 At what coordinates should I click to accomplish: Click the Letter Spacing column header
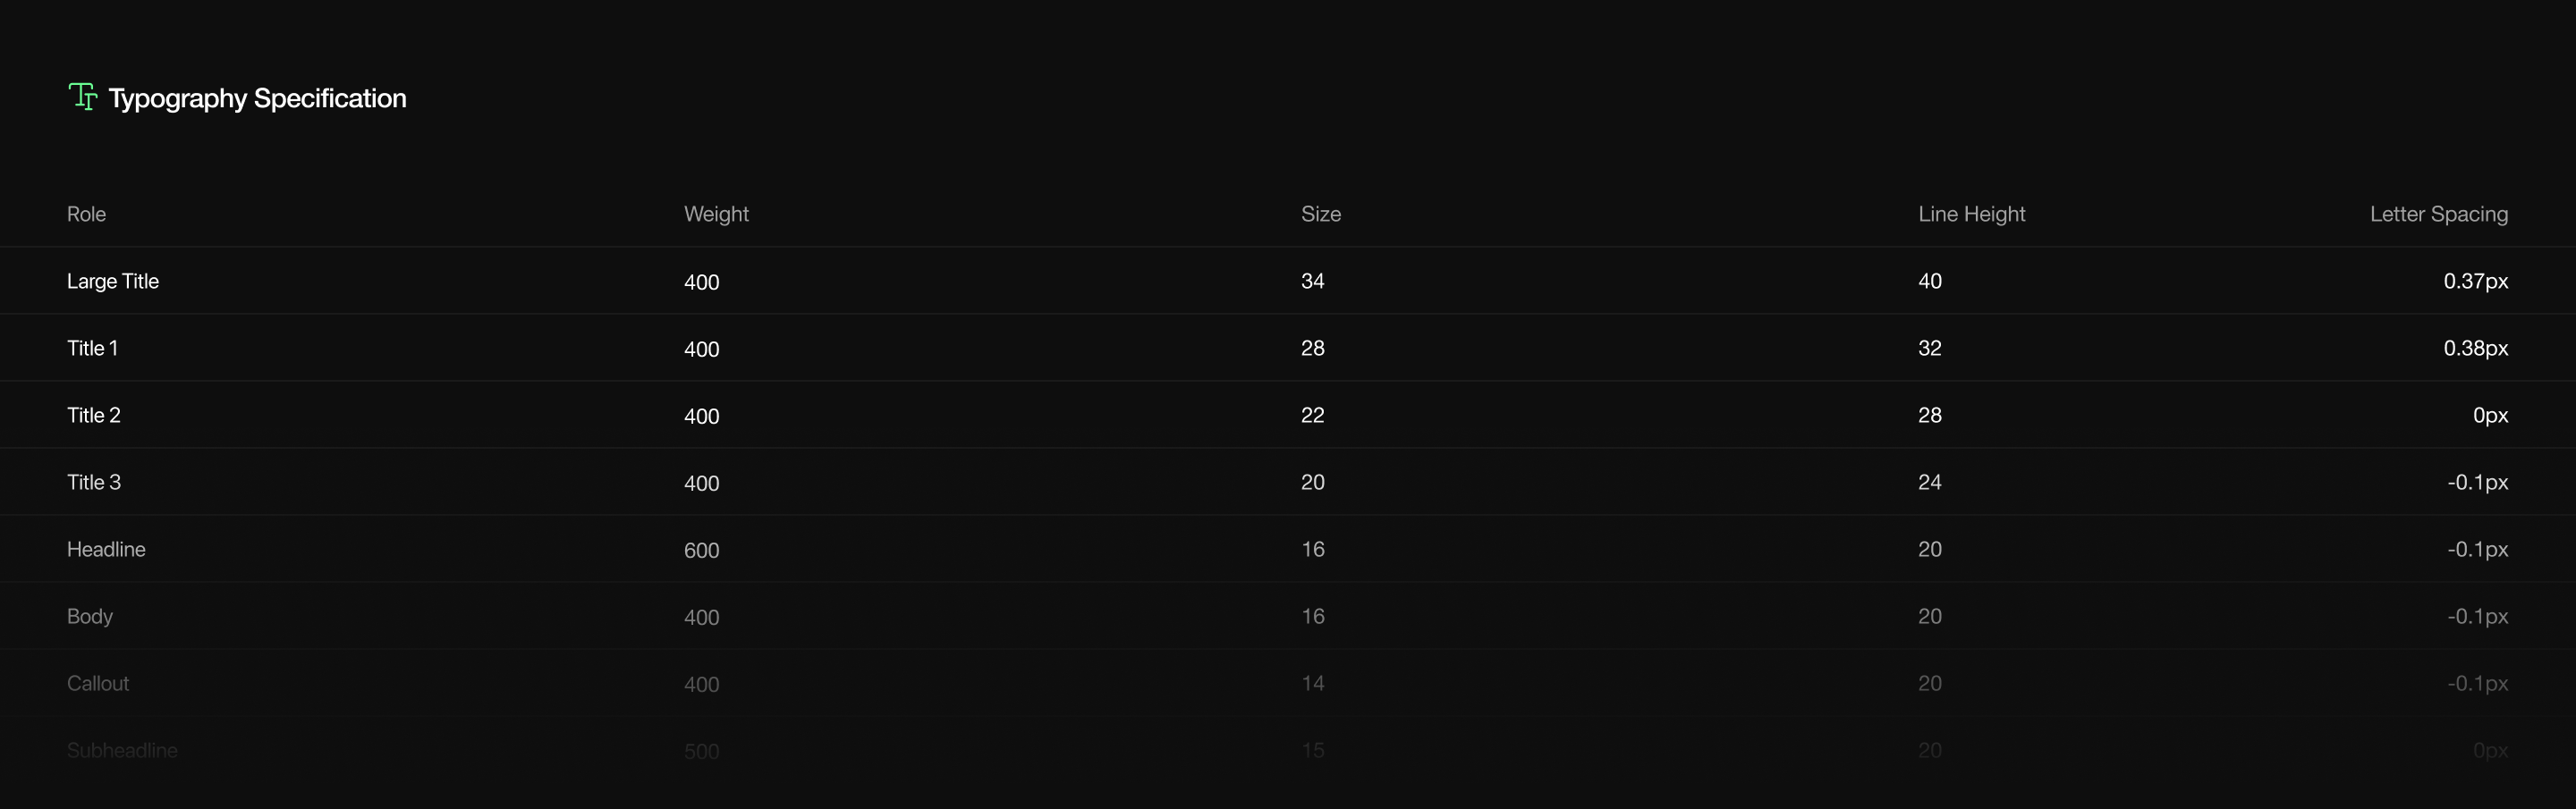tap(2438, 214)
